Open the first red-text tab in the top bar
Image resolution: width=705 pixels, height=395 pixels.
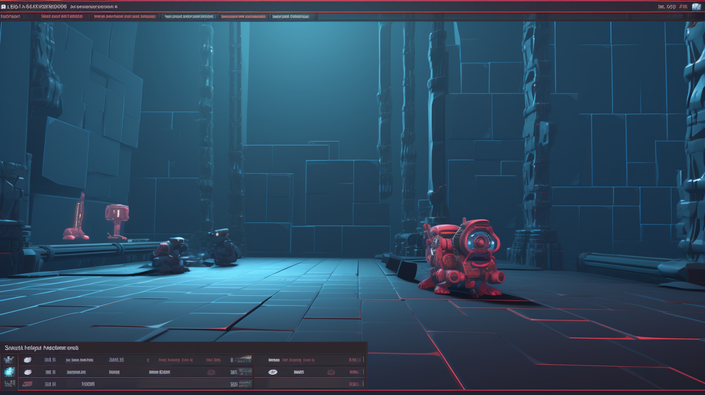pyautogui.click(x=62, y=17)
